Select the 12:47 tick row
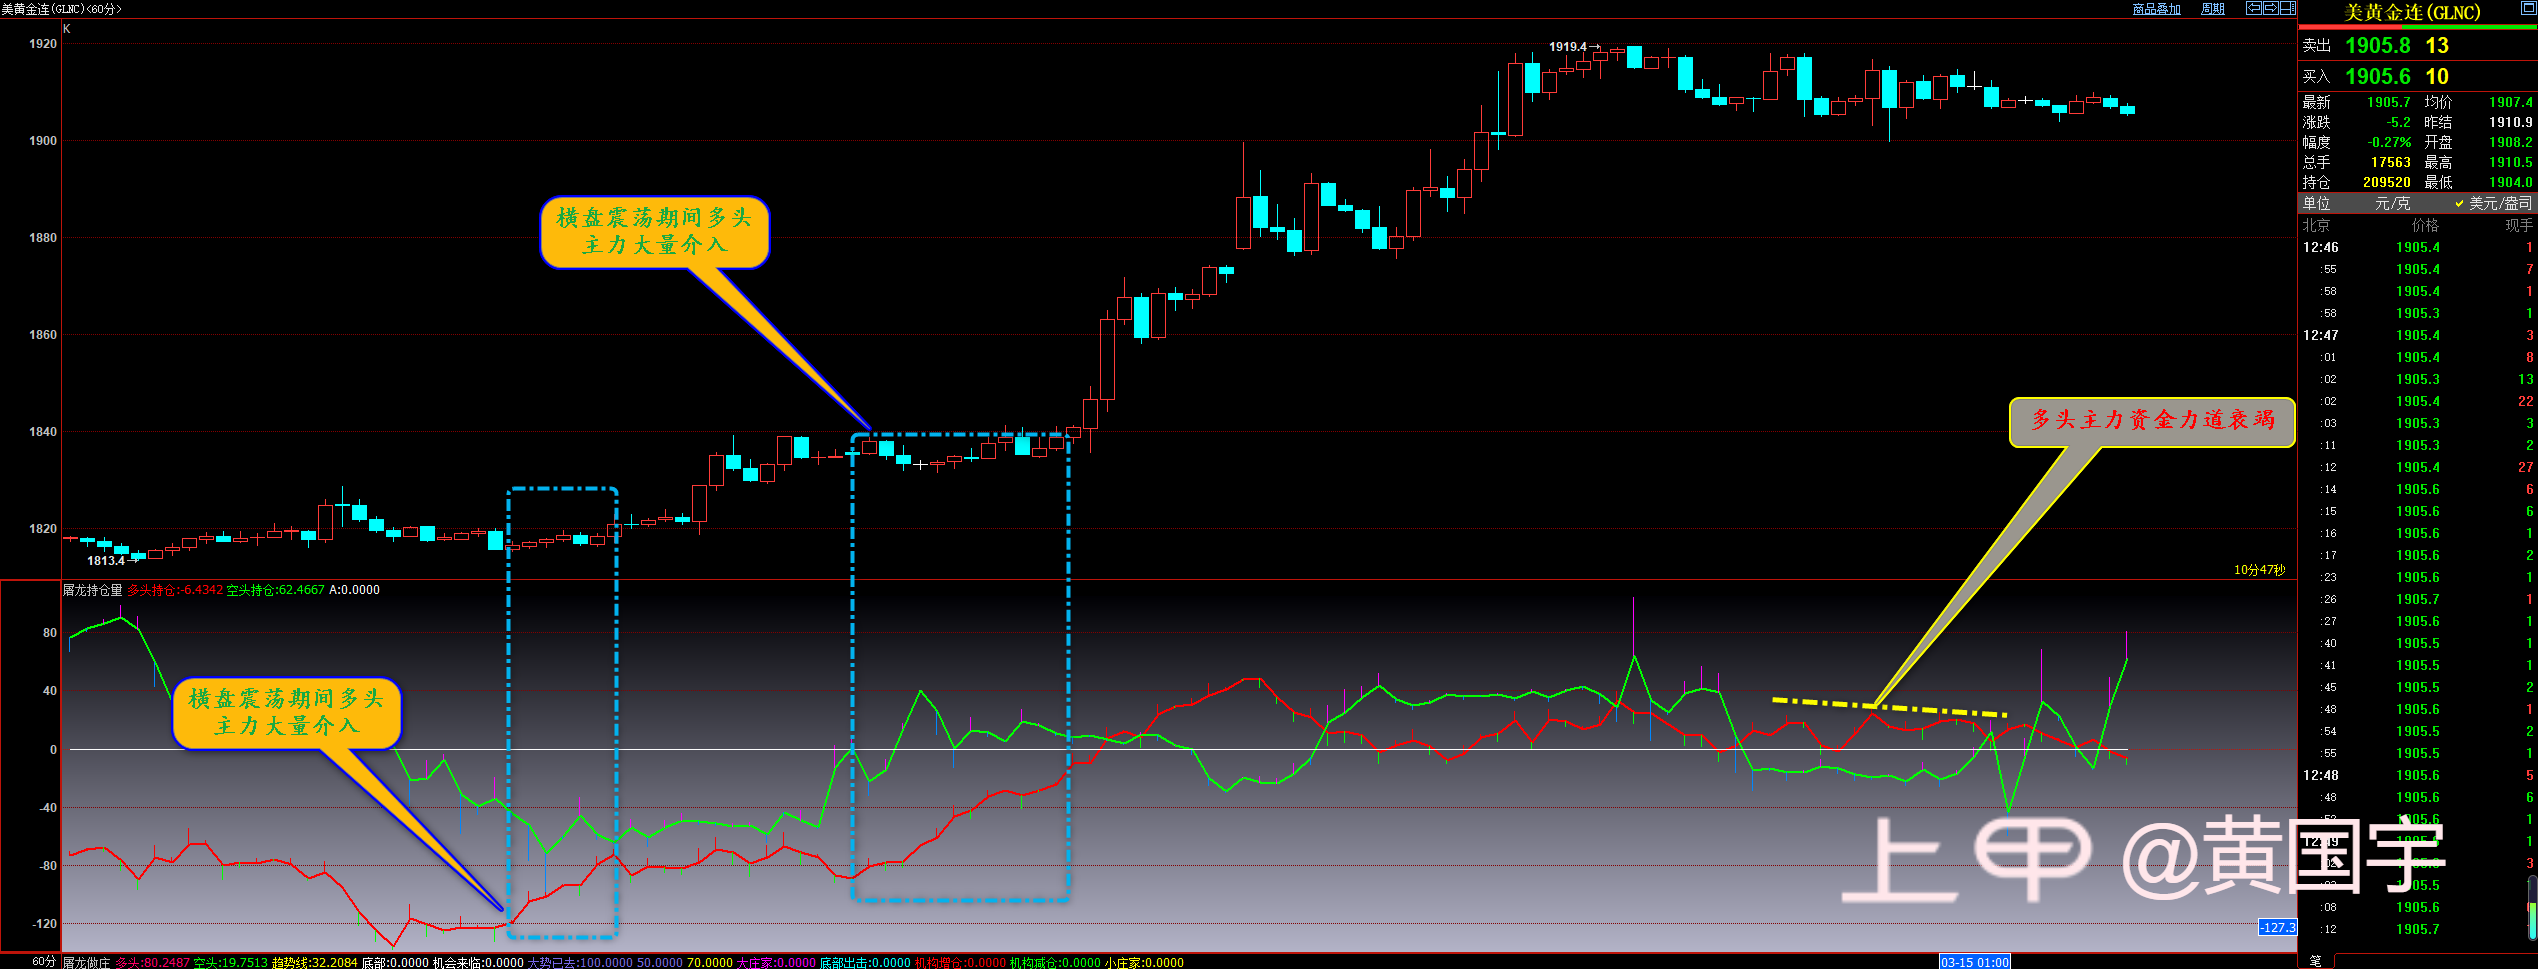Image resolution: width=2538 pixels, height=969 pixels. coord(2417,335)
